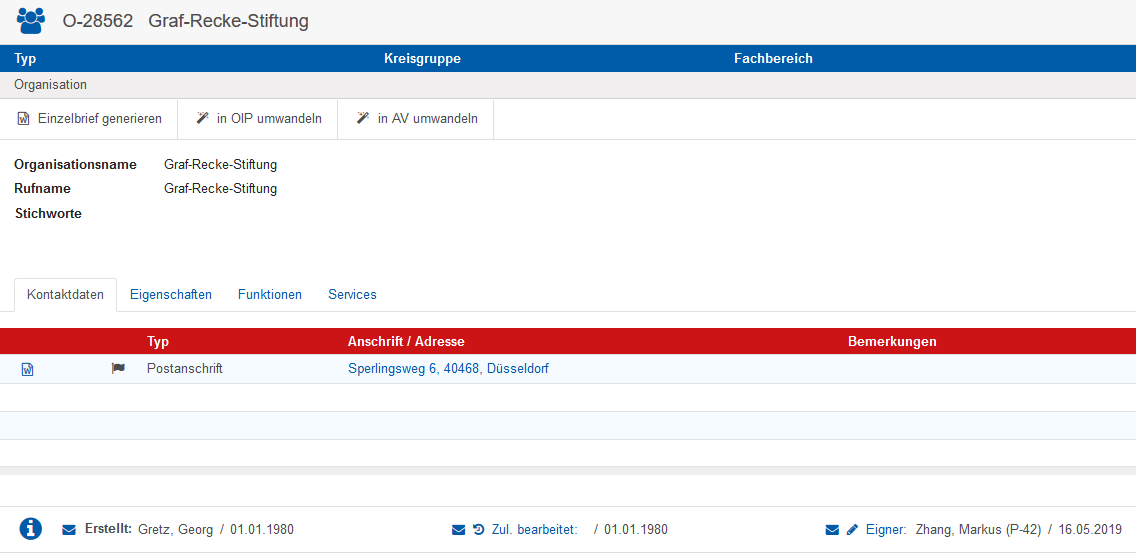The height and width of the screenshot is (553, 1136).
Task: Open the Sperlingsweg 6 address link
Action: tap(448, 369)
